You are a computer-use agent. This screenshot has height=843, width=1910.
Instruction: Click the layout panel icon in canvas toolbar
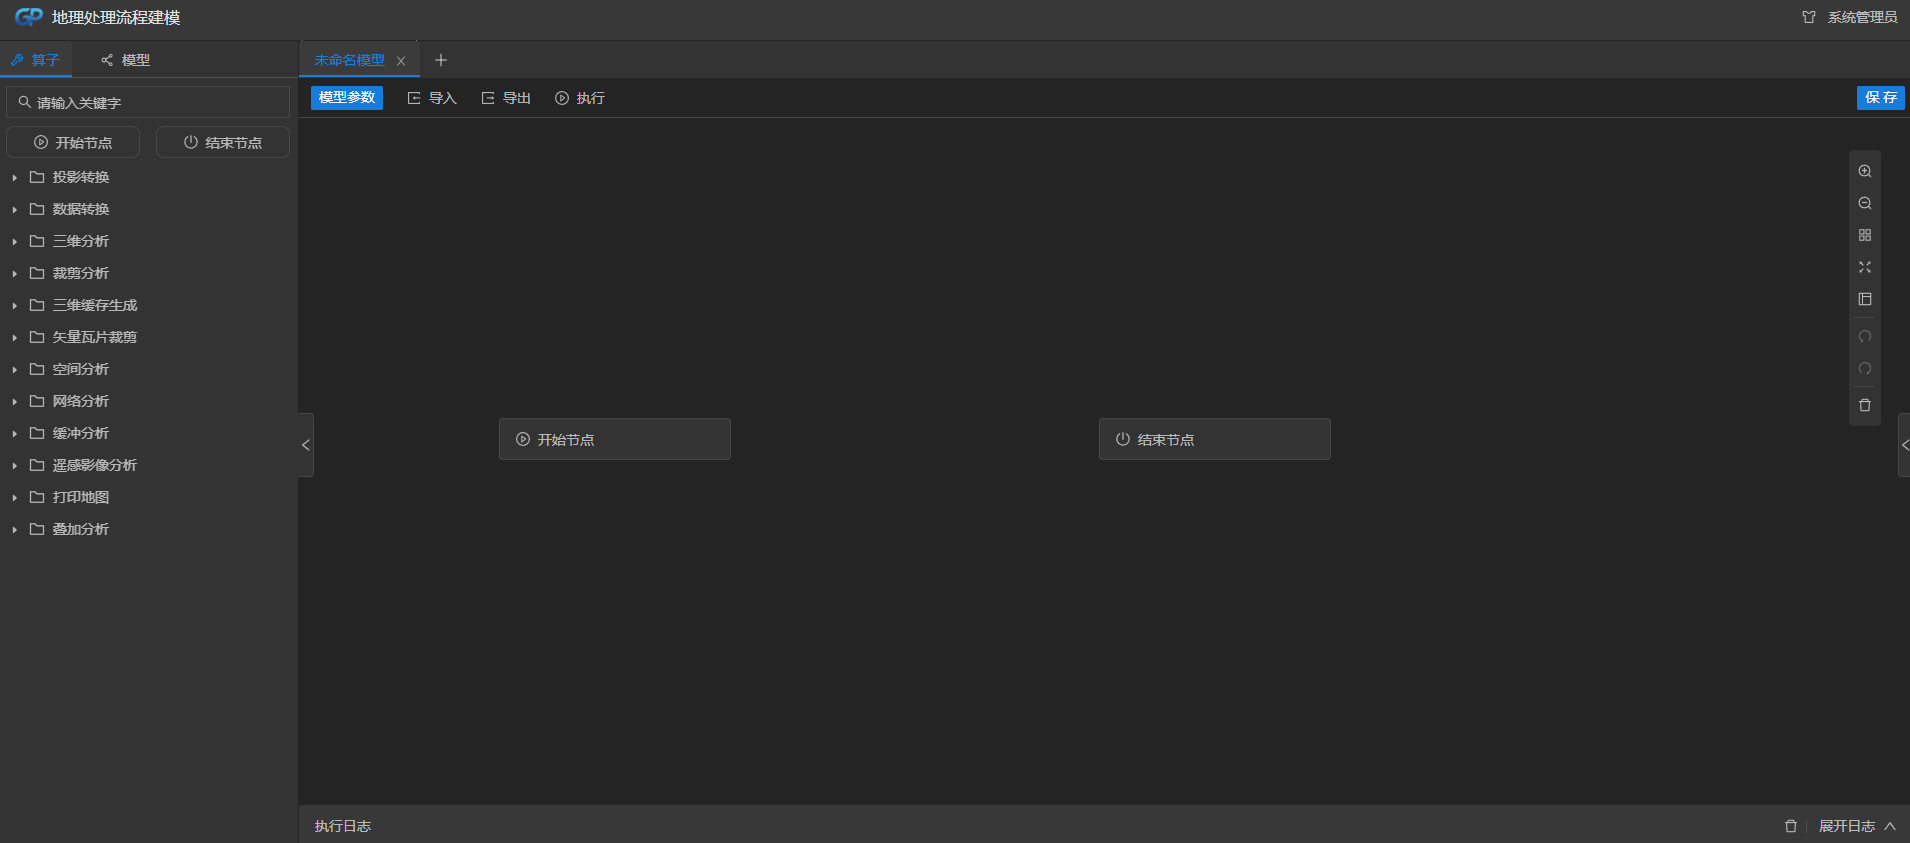(1865, 299)
